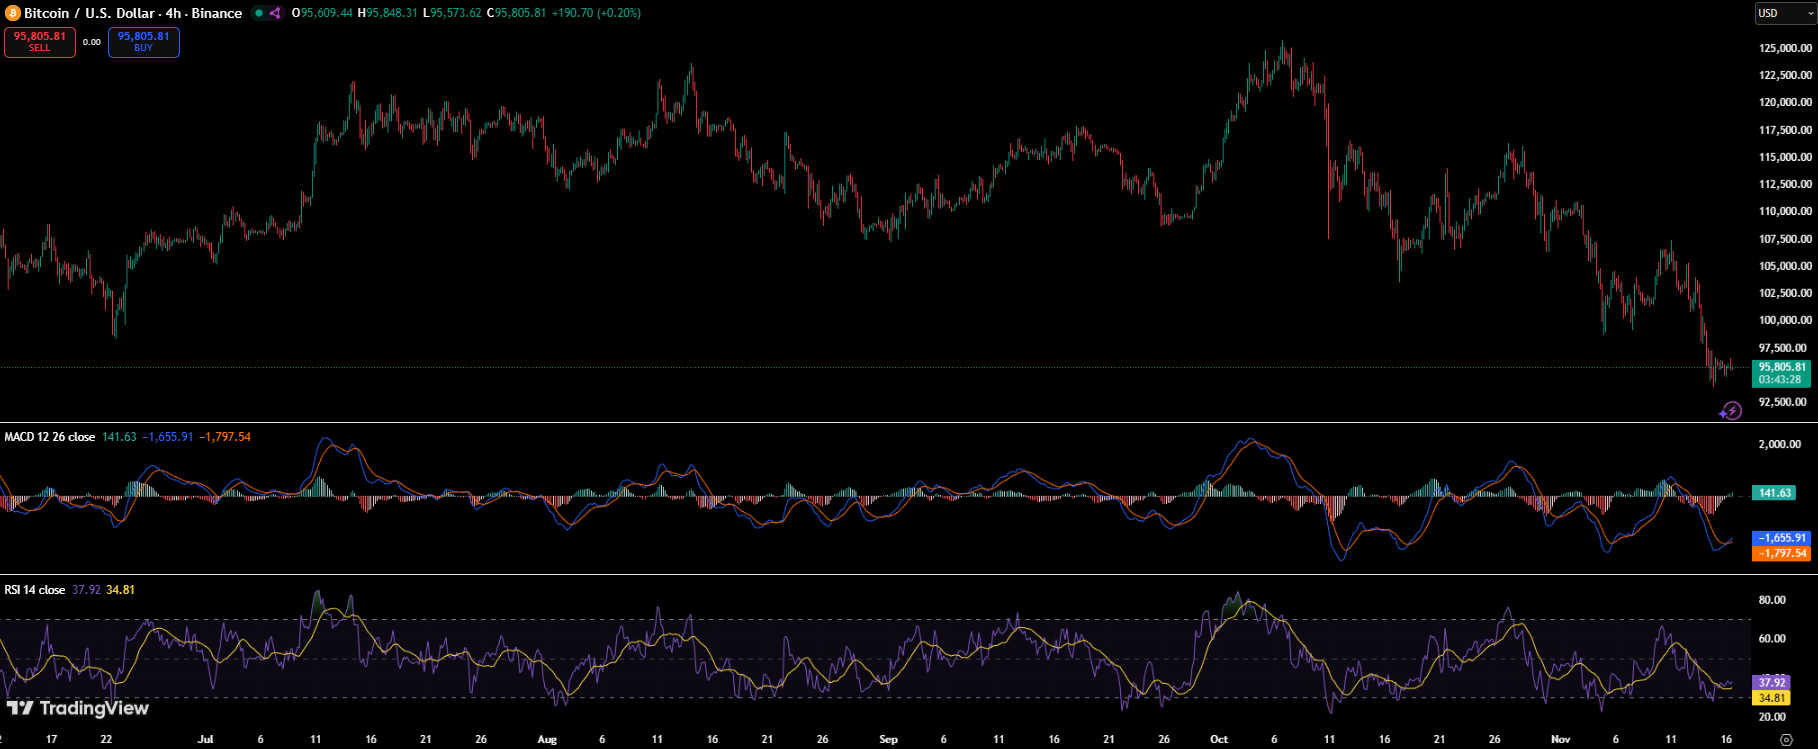Click the high price value 95,848.31
This screenshot has height=749, width=1818.
(392, 13)
